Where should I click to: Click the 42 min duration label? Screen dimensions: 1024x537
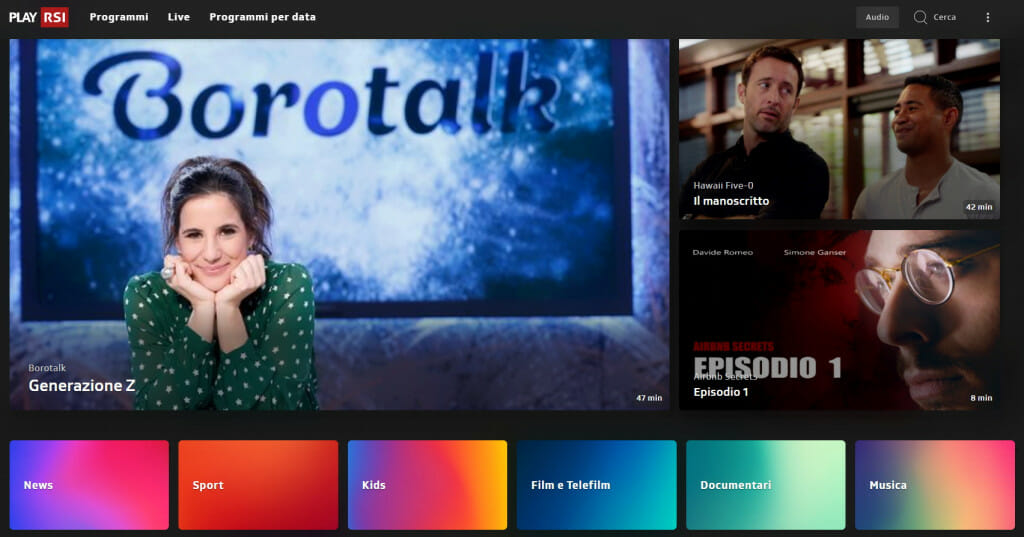[x=979, y=207]
